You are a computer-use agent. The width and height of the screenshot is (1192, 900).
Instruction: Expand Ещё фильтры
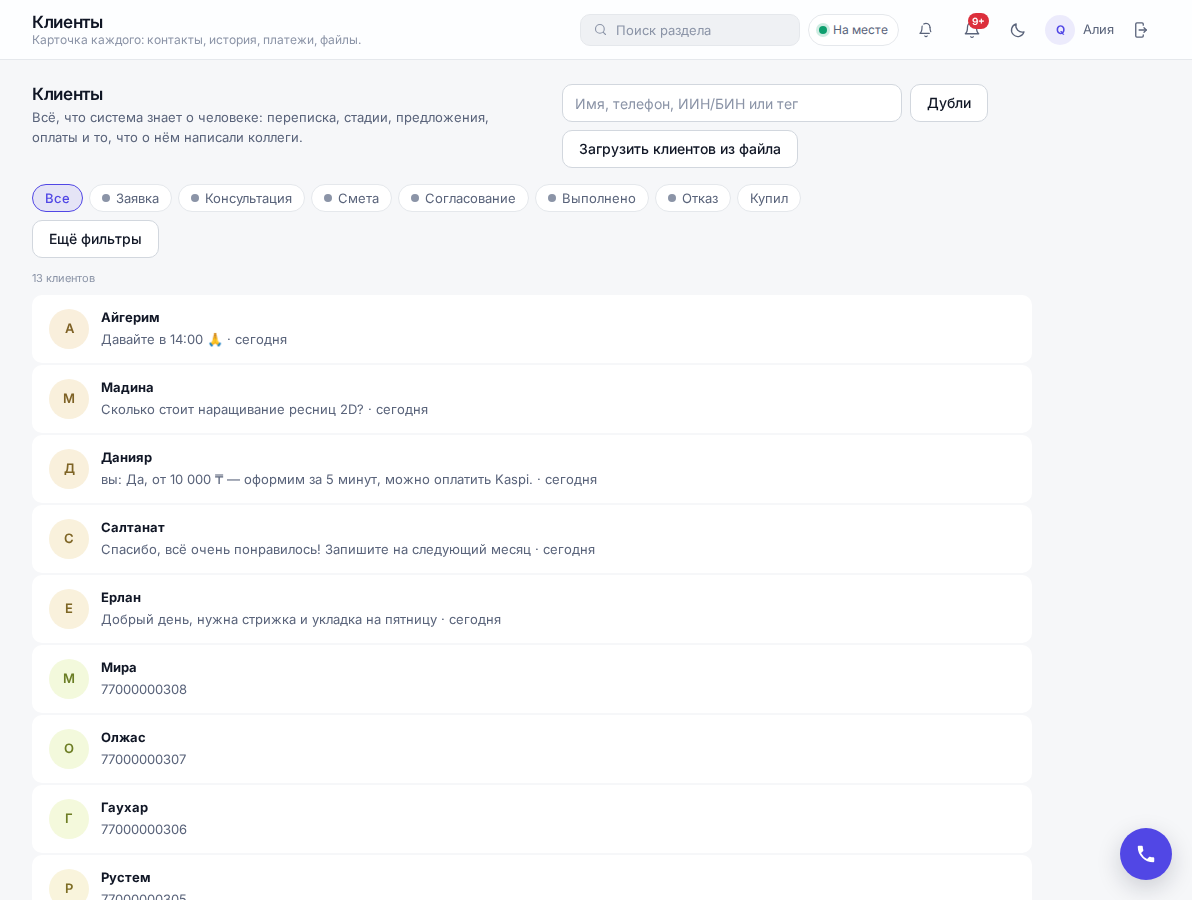pyautogui.click(x=95, y=239)
